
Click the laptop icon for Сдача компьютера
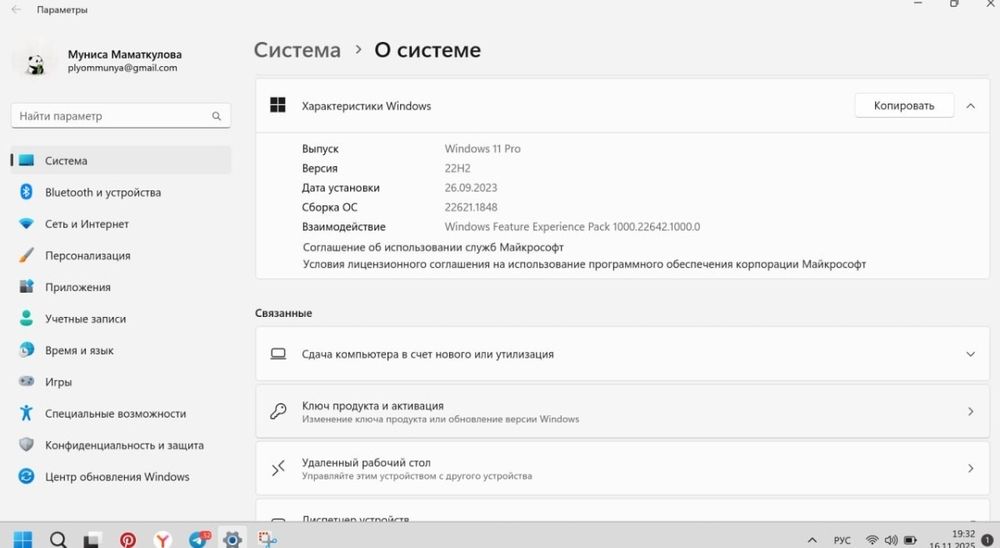[x=278, y=353]
